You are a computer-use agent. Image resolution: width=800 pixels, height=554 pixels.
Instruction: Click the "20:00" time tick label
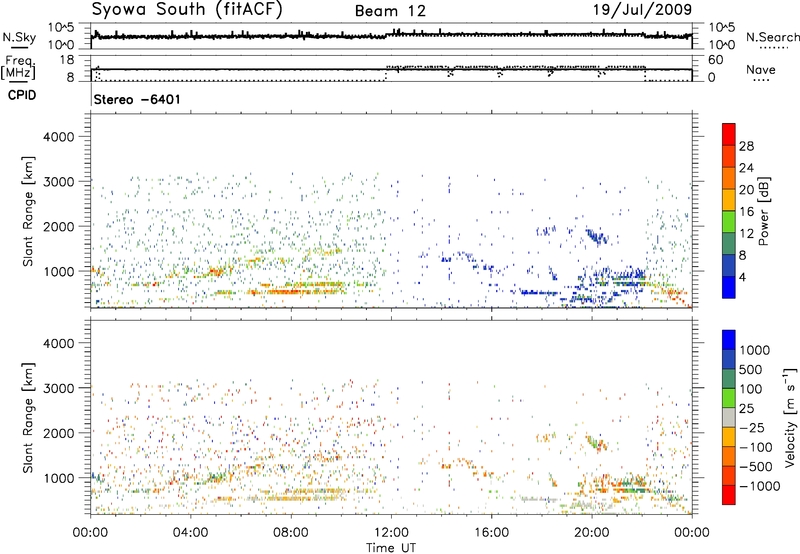point(591,533)
